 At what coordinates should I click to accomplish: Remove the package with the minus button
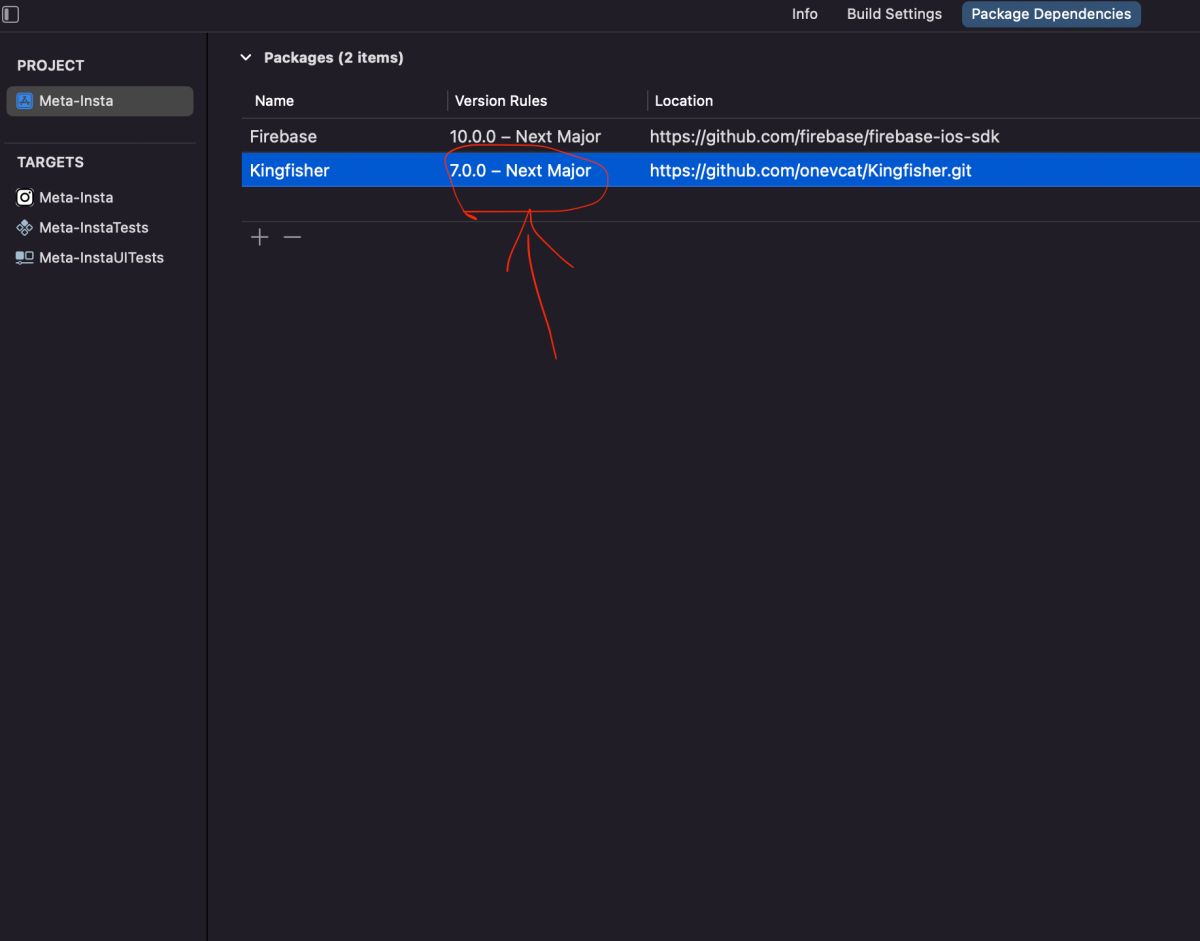click(292, 237)
